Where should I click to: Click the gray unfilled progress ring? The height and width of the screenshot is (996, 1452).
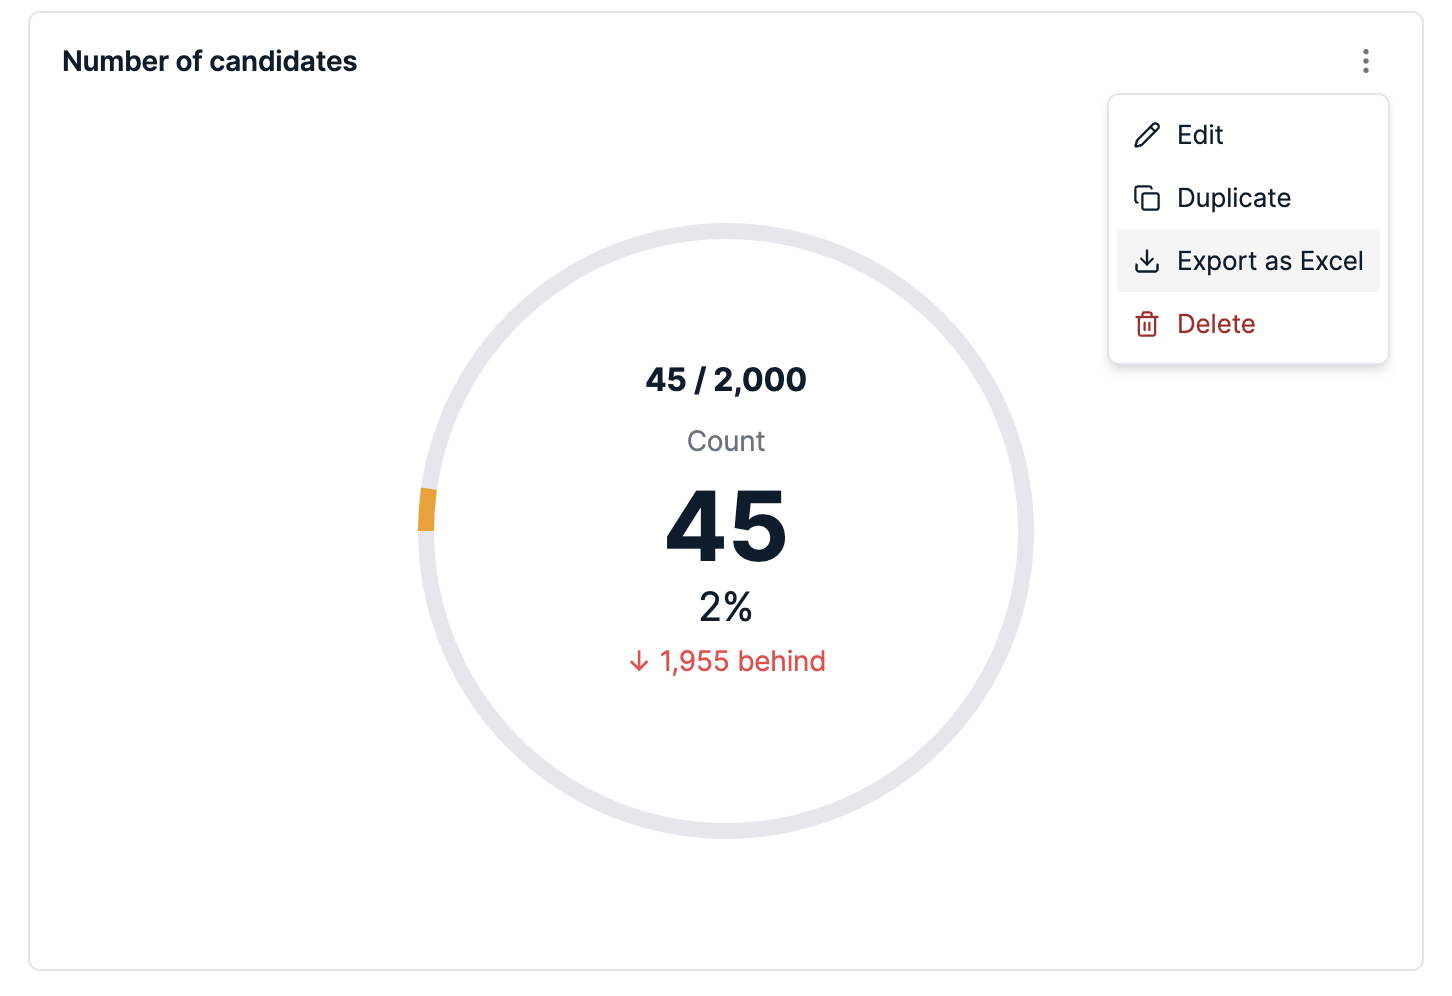point(1026,531)
